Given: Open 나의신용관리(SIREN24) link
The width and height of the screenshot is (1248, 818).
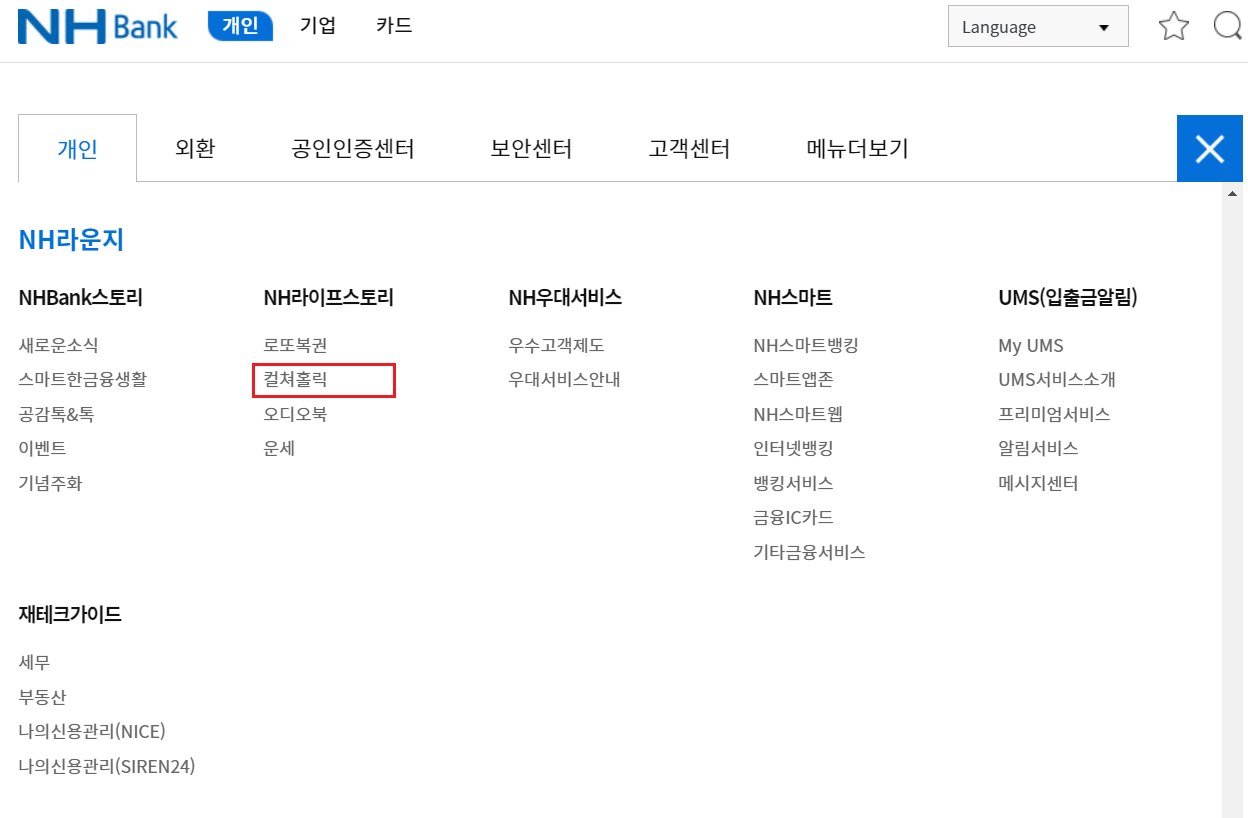Looking at the screenshot, I should tap(107, 766).
